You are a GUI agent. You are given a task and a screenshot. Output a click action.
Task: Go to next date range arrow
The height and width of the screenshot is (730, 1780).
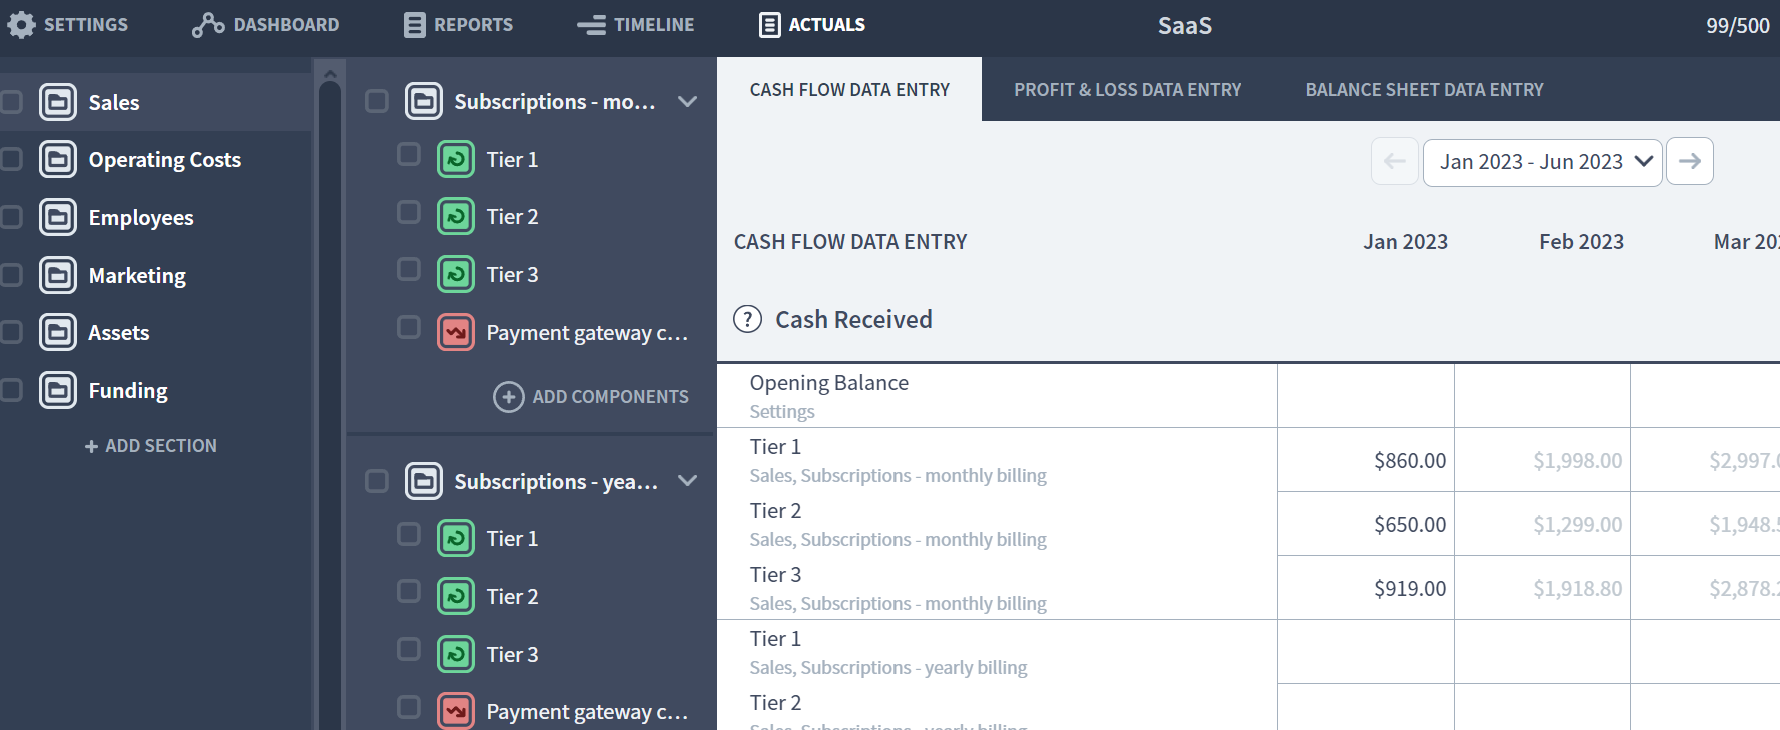(1690, 161)
